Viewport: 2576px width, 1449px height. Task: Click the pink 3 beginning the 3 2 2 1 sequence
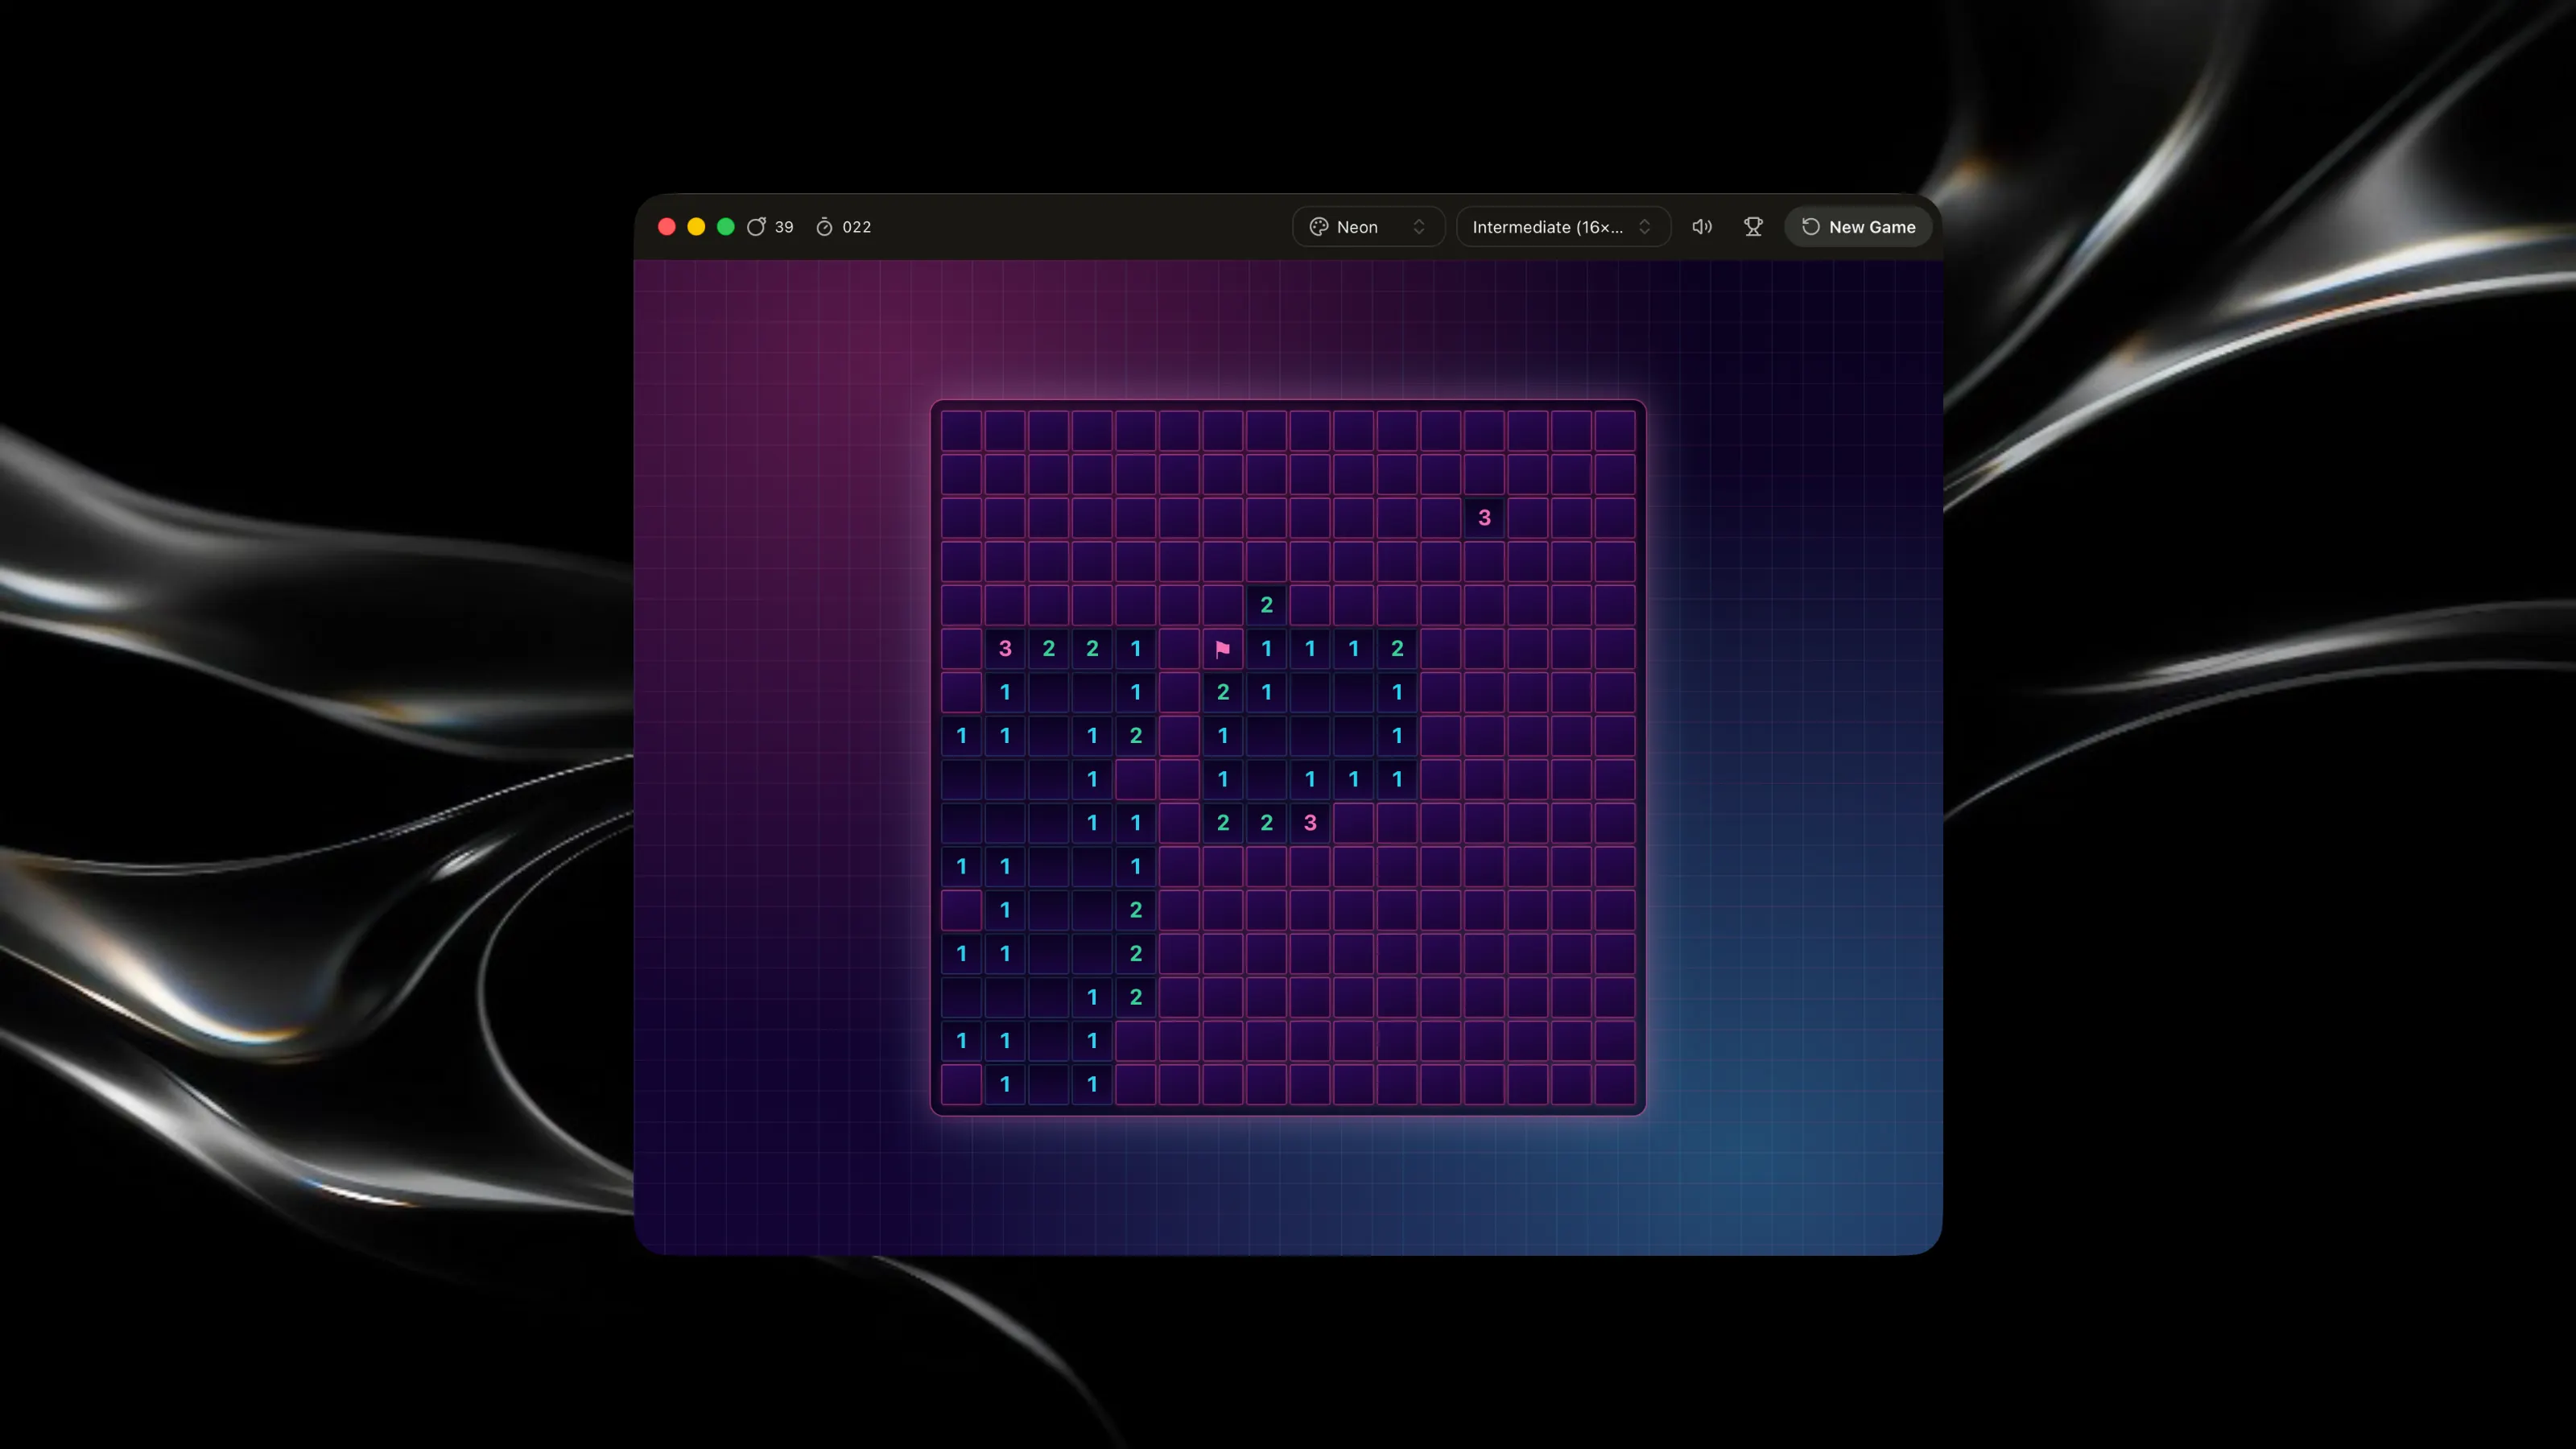[1005, 649]
